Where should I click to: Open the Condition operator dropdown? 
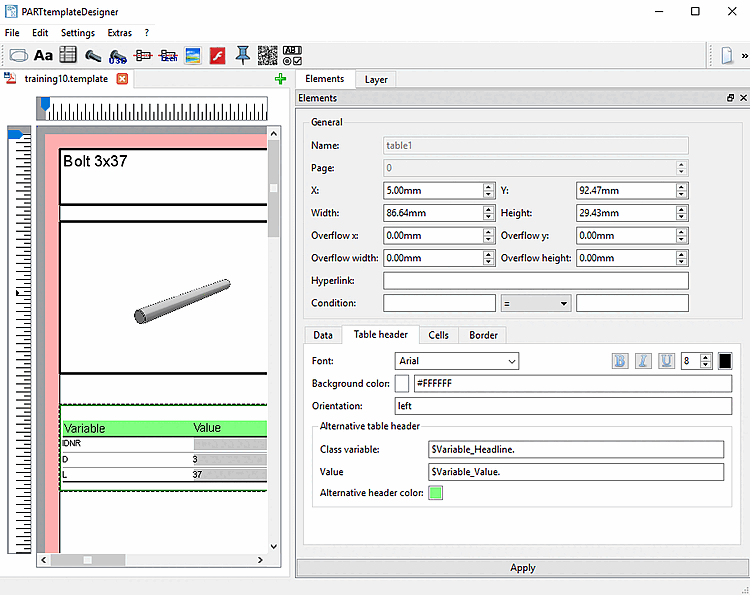(x=536, y=303)
